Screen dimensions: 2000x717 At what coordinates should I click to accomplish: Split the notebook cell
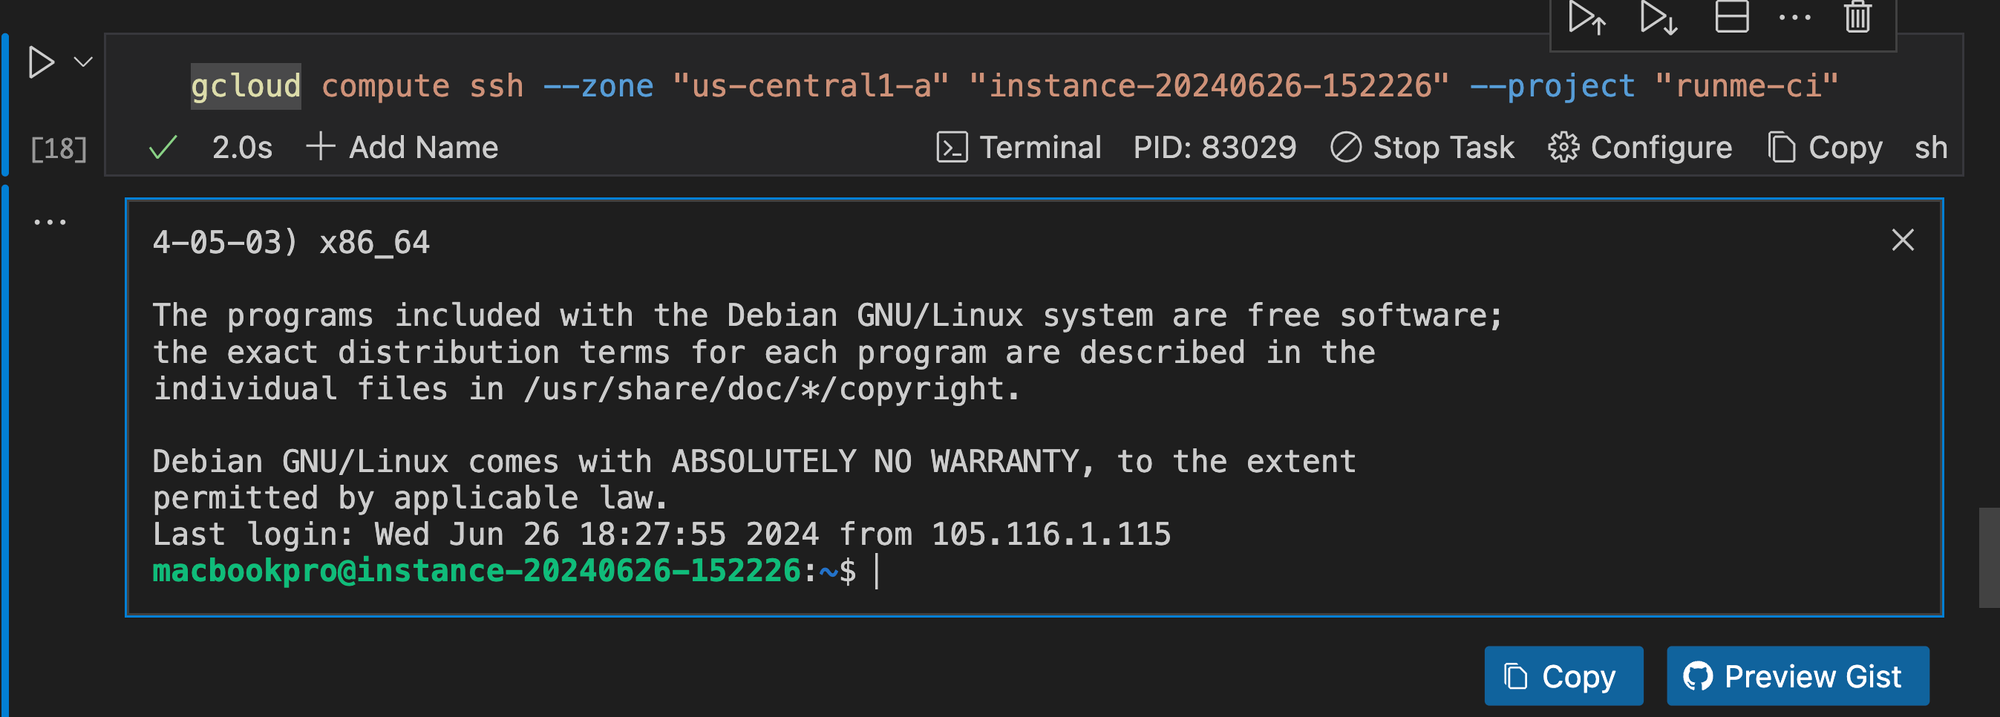coord(1731,17)
